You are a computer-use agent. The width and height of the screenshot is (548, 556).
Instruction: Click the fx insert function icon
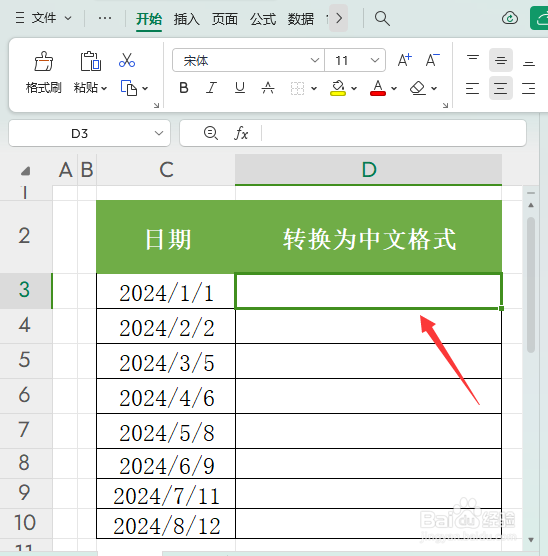click(x=241, y=133)
